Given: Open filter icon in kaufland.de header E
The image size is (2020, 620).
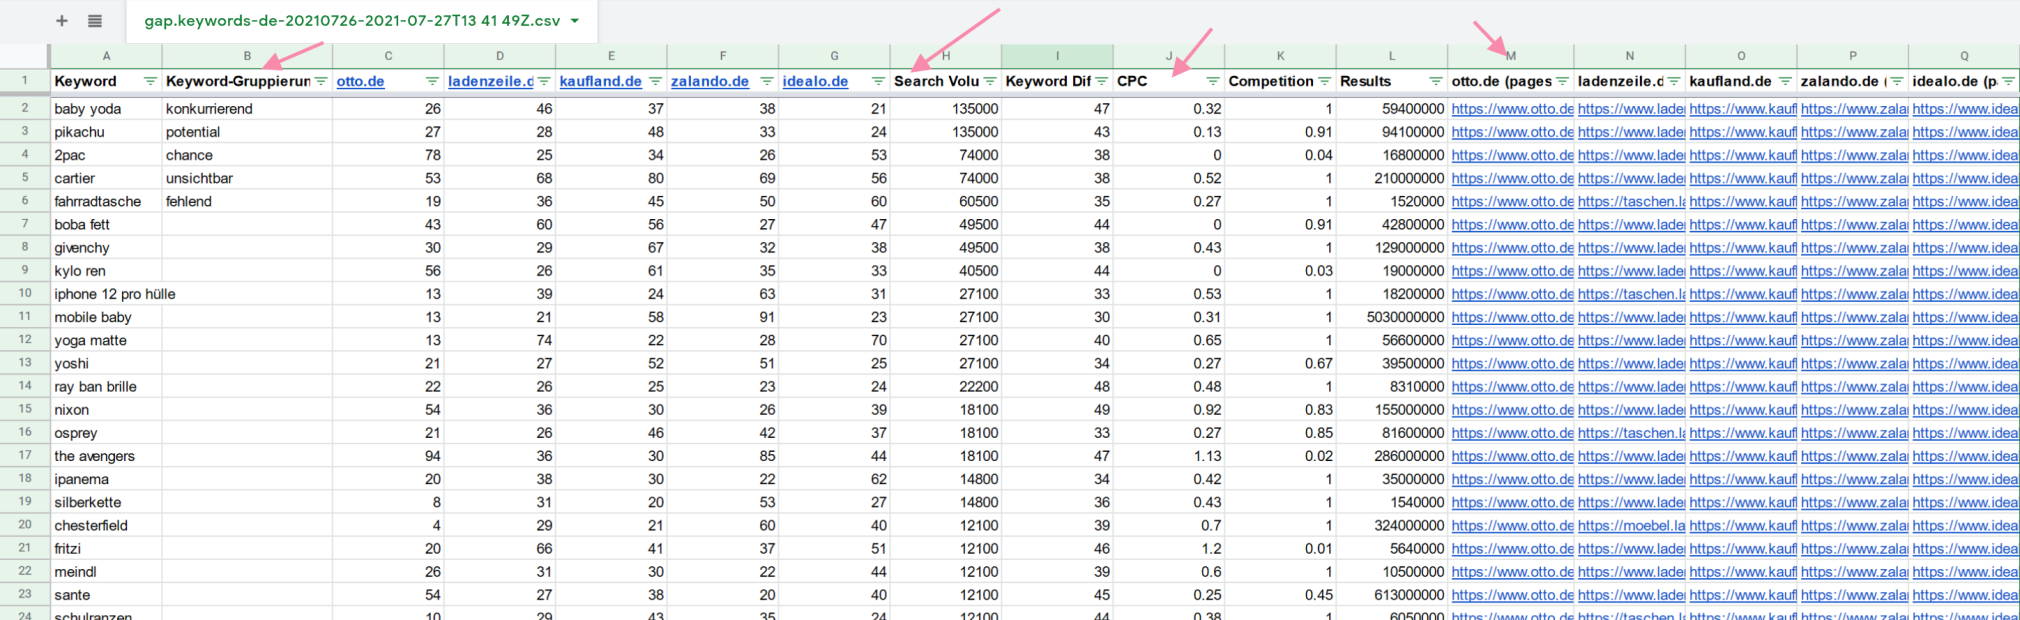Looking at the screenshot, I should pyautogui.click(x=655, y=81).
